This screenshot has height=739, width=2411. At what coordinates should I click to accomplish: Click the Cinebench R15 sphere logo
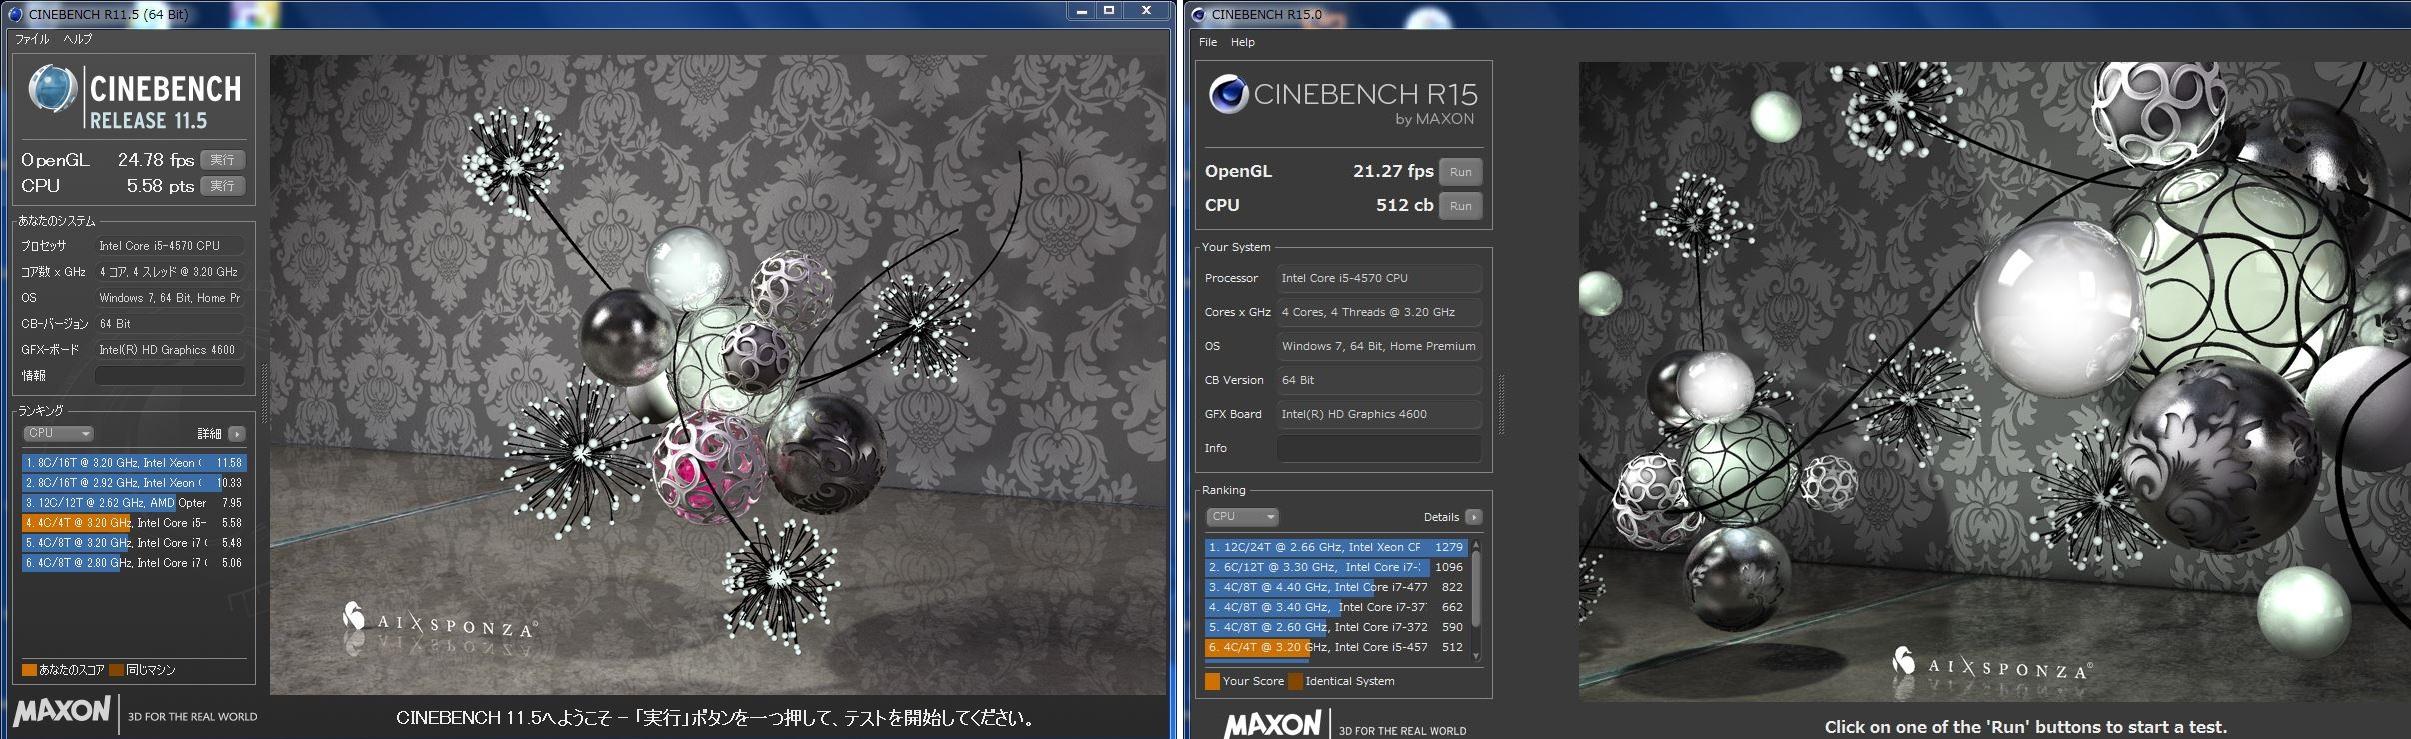pyautogui.click(x=1228, y=95)
